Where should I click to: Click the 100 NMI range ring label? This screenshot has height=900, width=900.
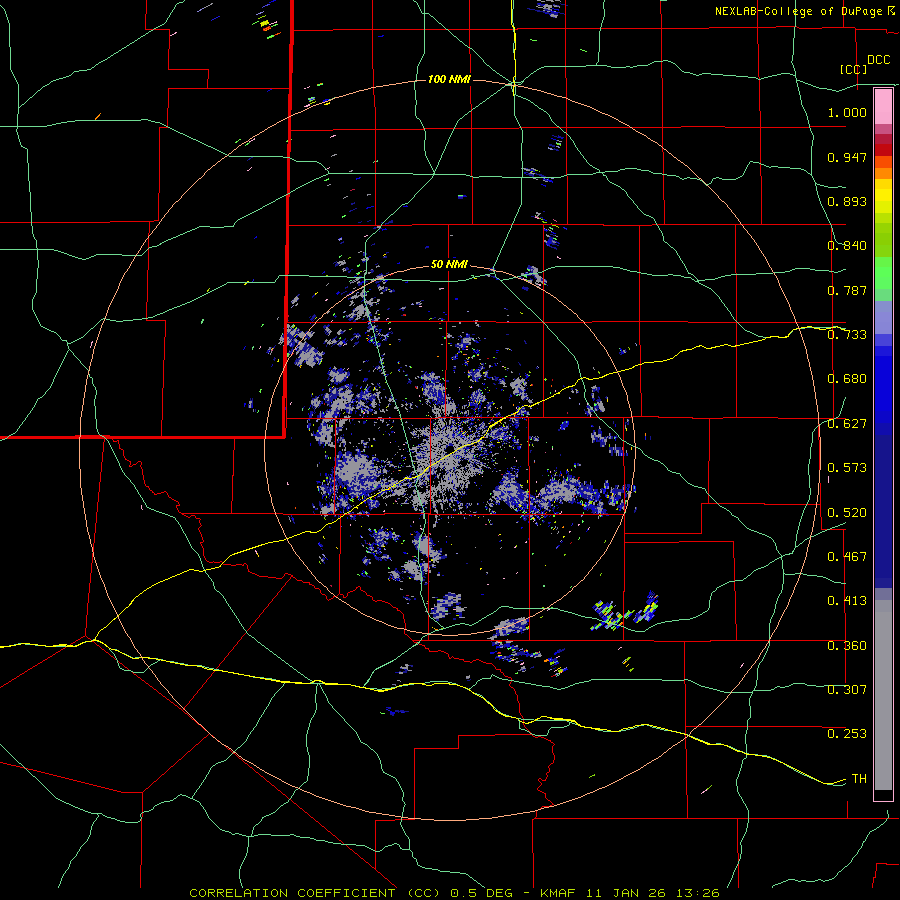coord(449,79)
